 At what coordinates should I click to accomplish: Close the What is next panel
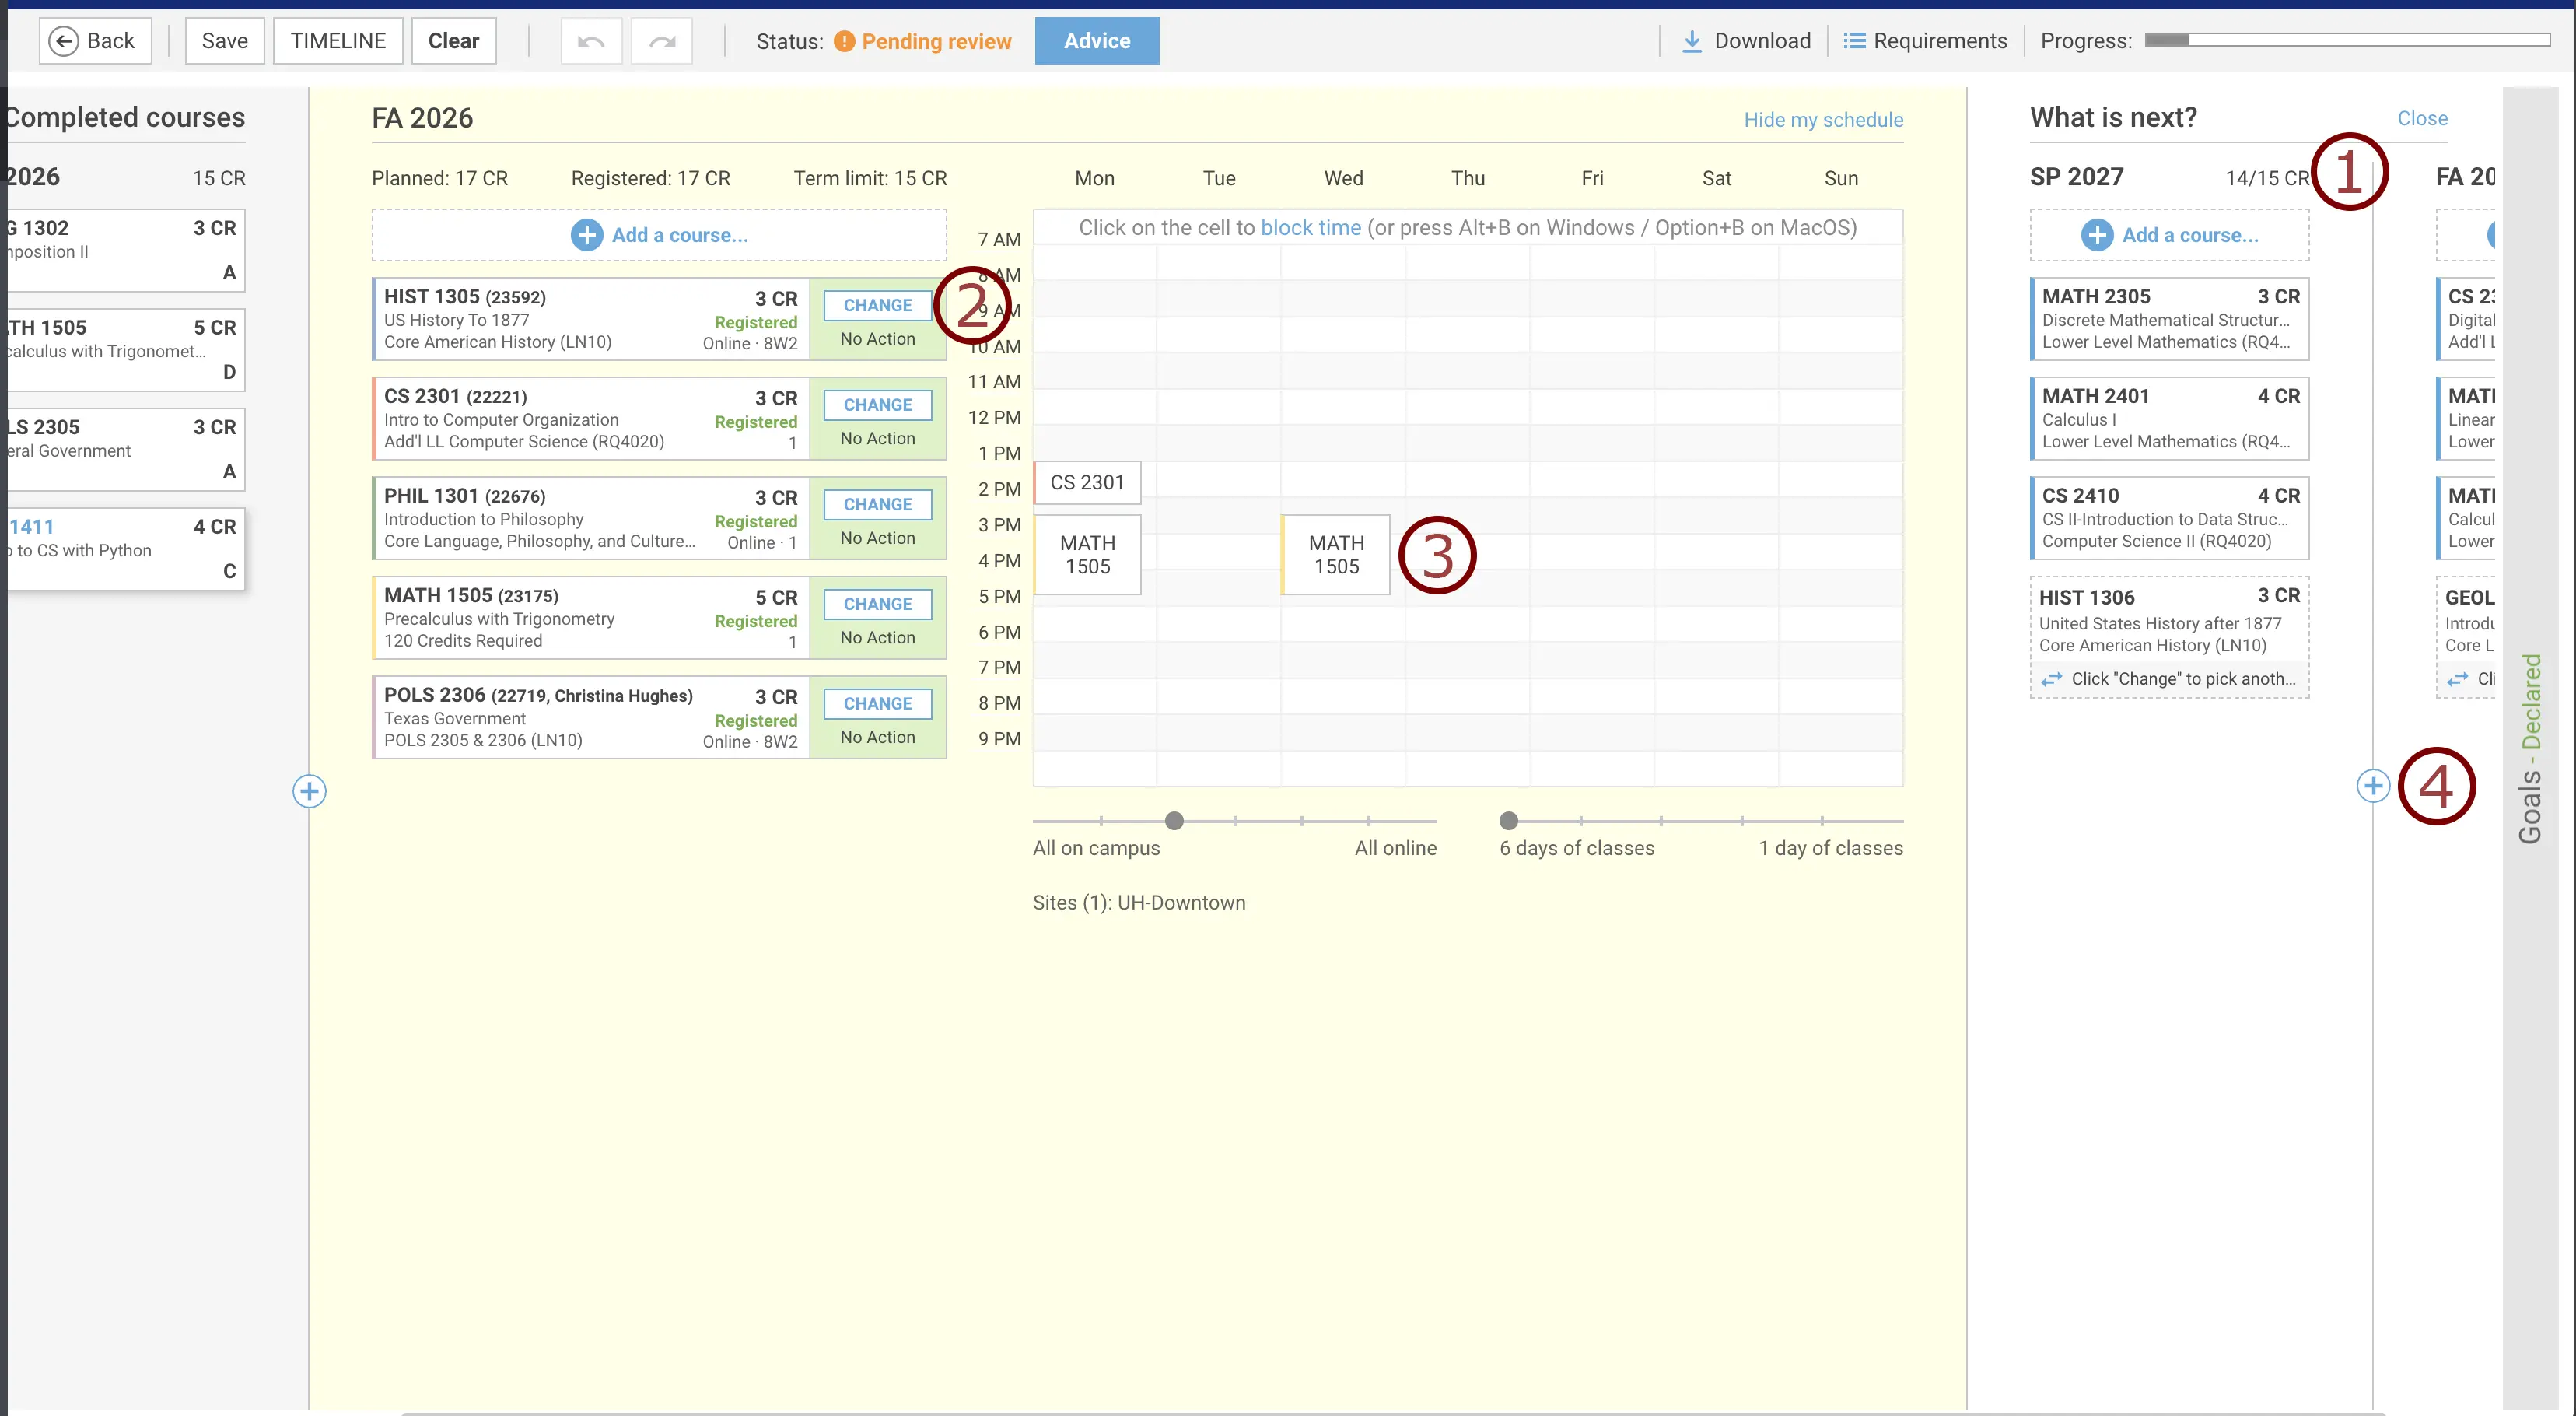pyautogui.click(x=2422, y=118)
